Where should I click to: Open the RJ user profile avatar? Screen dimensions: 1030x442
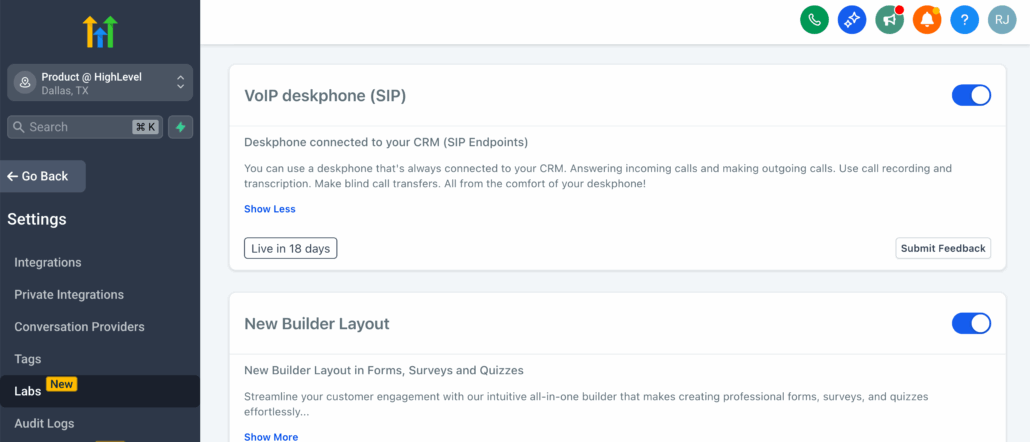click(x=1002, y=19)
